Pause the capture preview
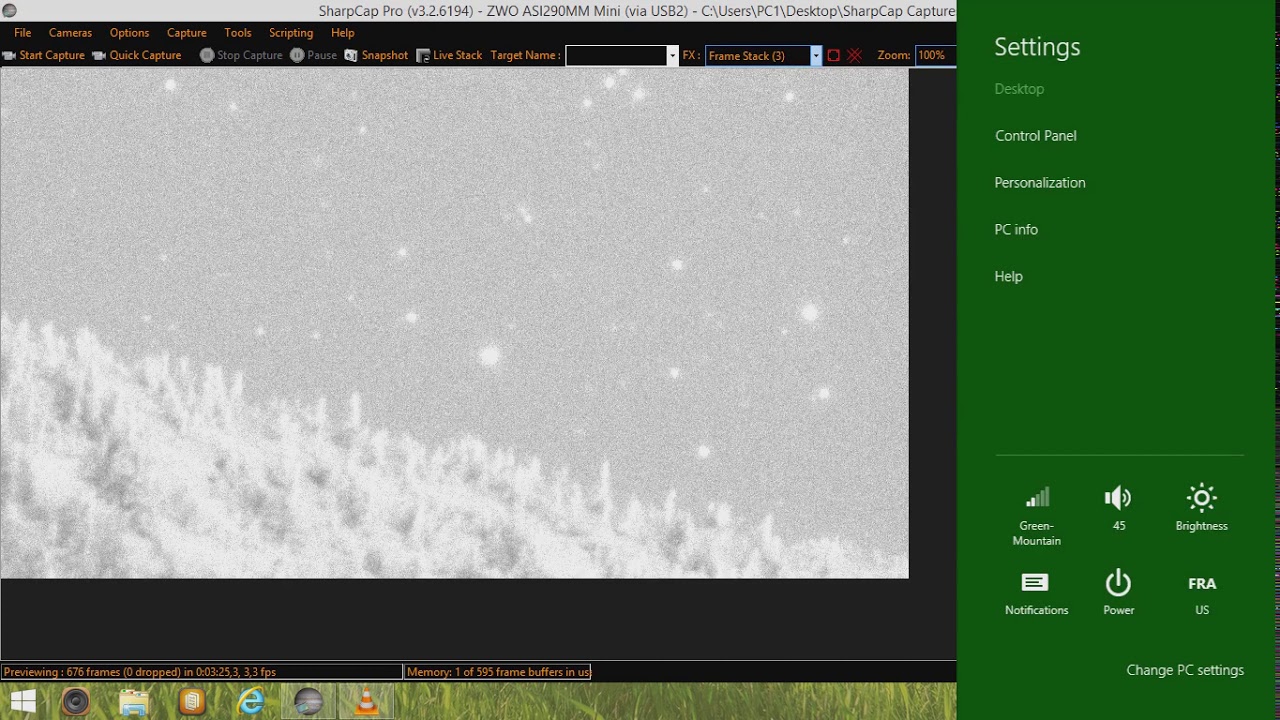This screenshot has height=720, width=1280. click(314, 55)
